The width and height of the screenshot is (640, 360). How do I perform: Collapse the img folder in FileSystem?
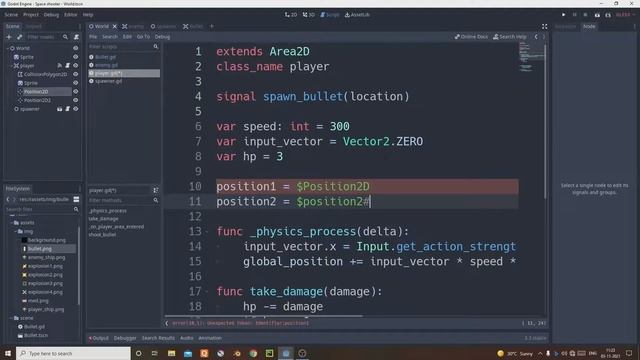[x=16, y=231]
